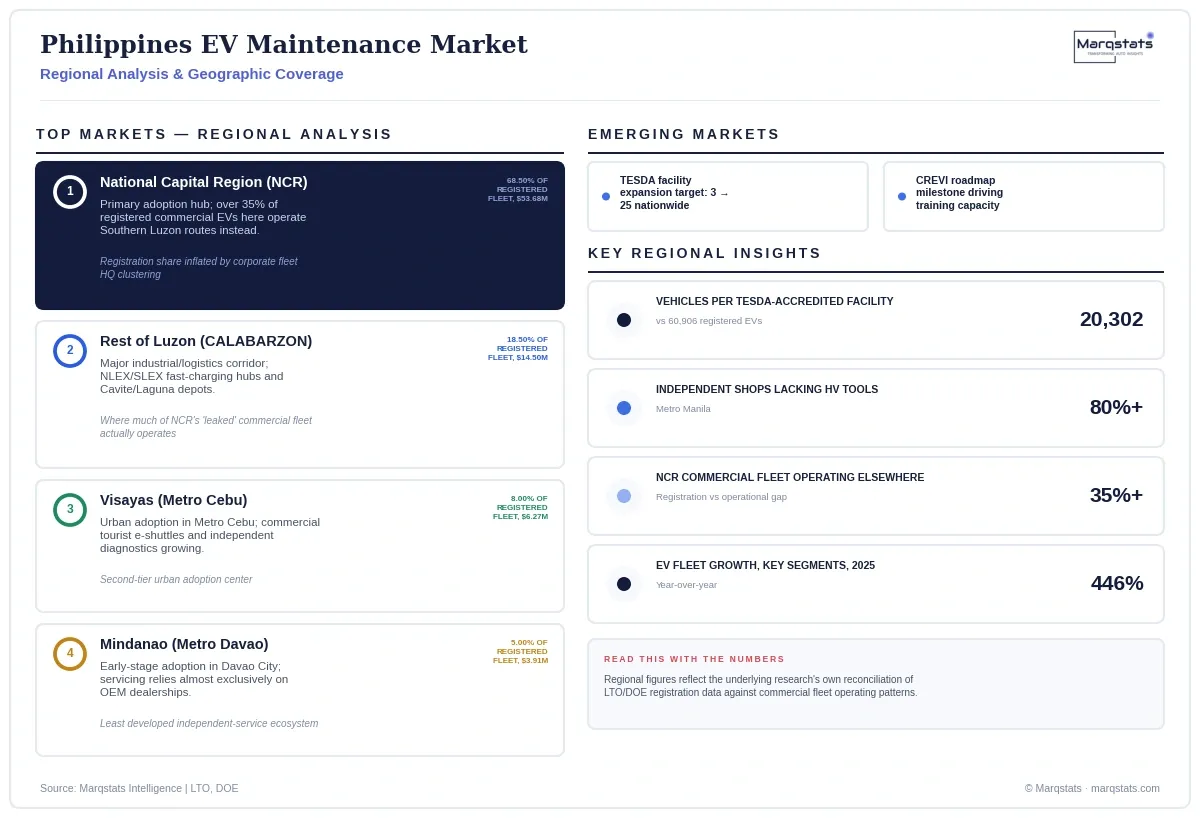Click the Source: Marqstats Intelligence footer text
Image resolution: width=1200 pixels, height=818 pixels.
click(x=139, y=788)
